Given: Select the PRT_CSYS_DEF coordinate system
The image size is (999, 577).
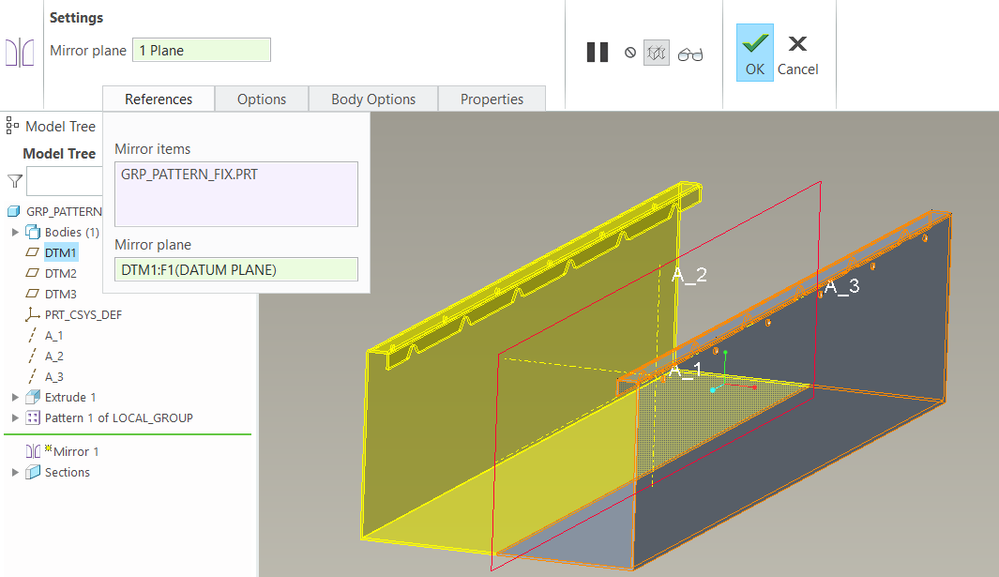Looking at the screenshot, I should point(83,314).
